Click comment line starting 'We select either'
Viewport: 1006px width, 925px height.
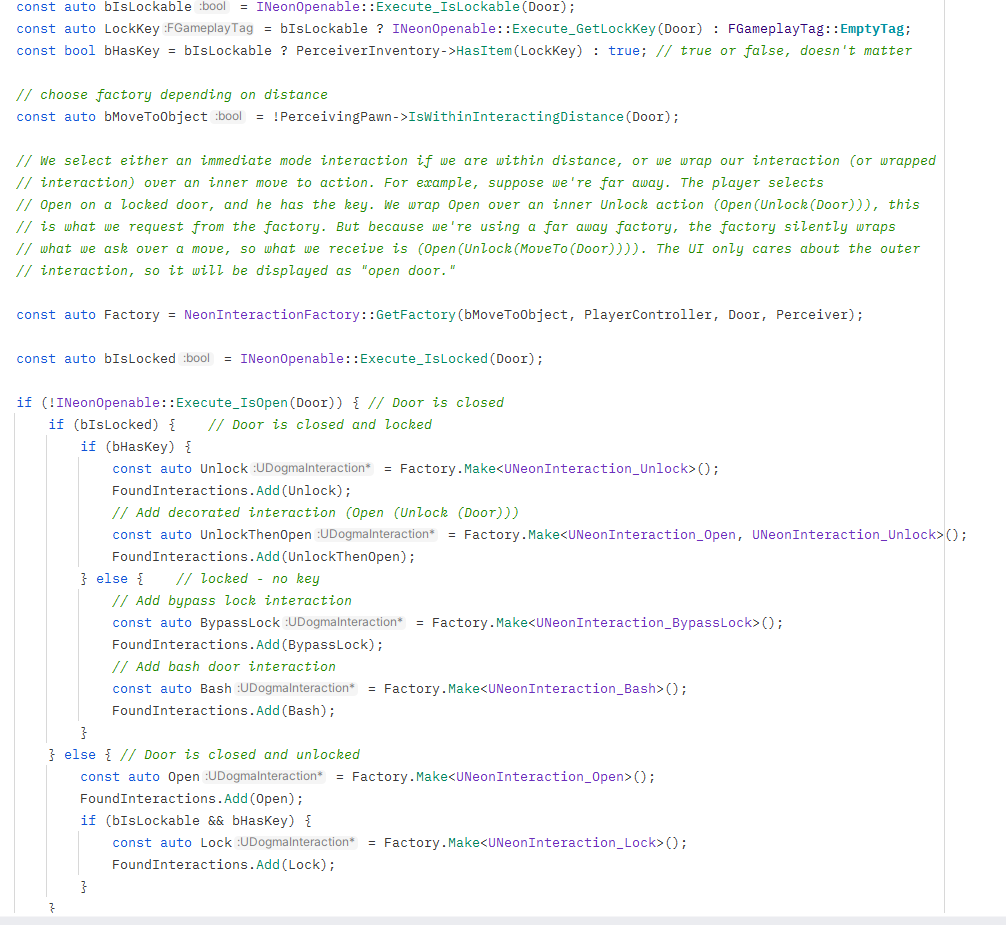[476, 161]
